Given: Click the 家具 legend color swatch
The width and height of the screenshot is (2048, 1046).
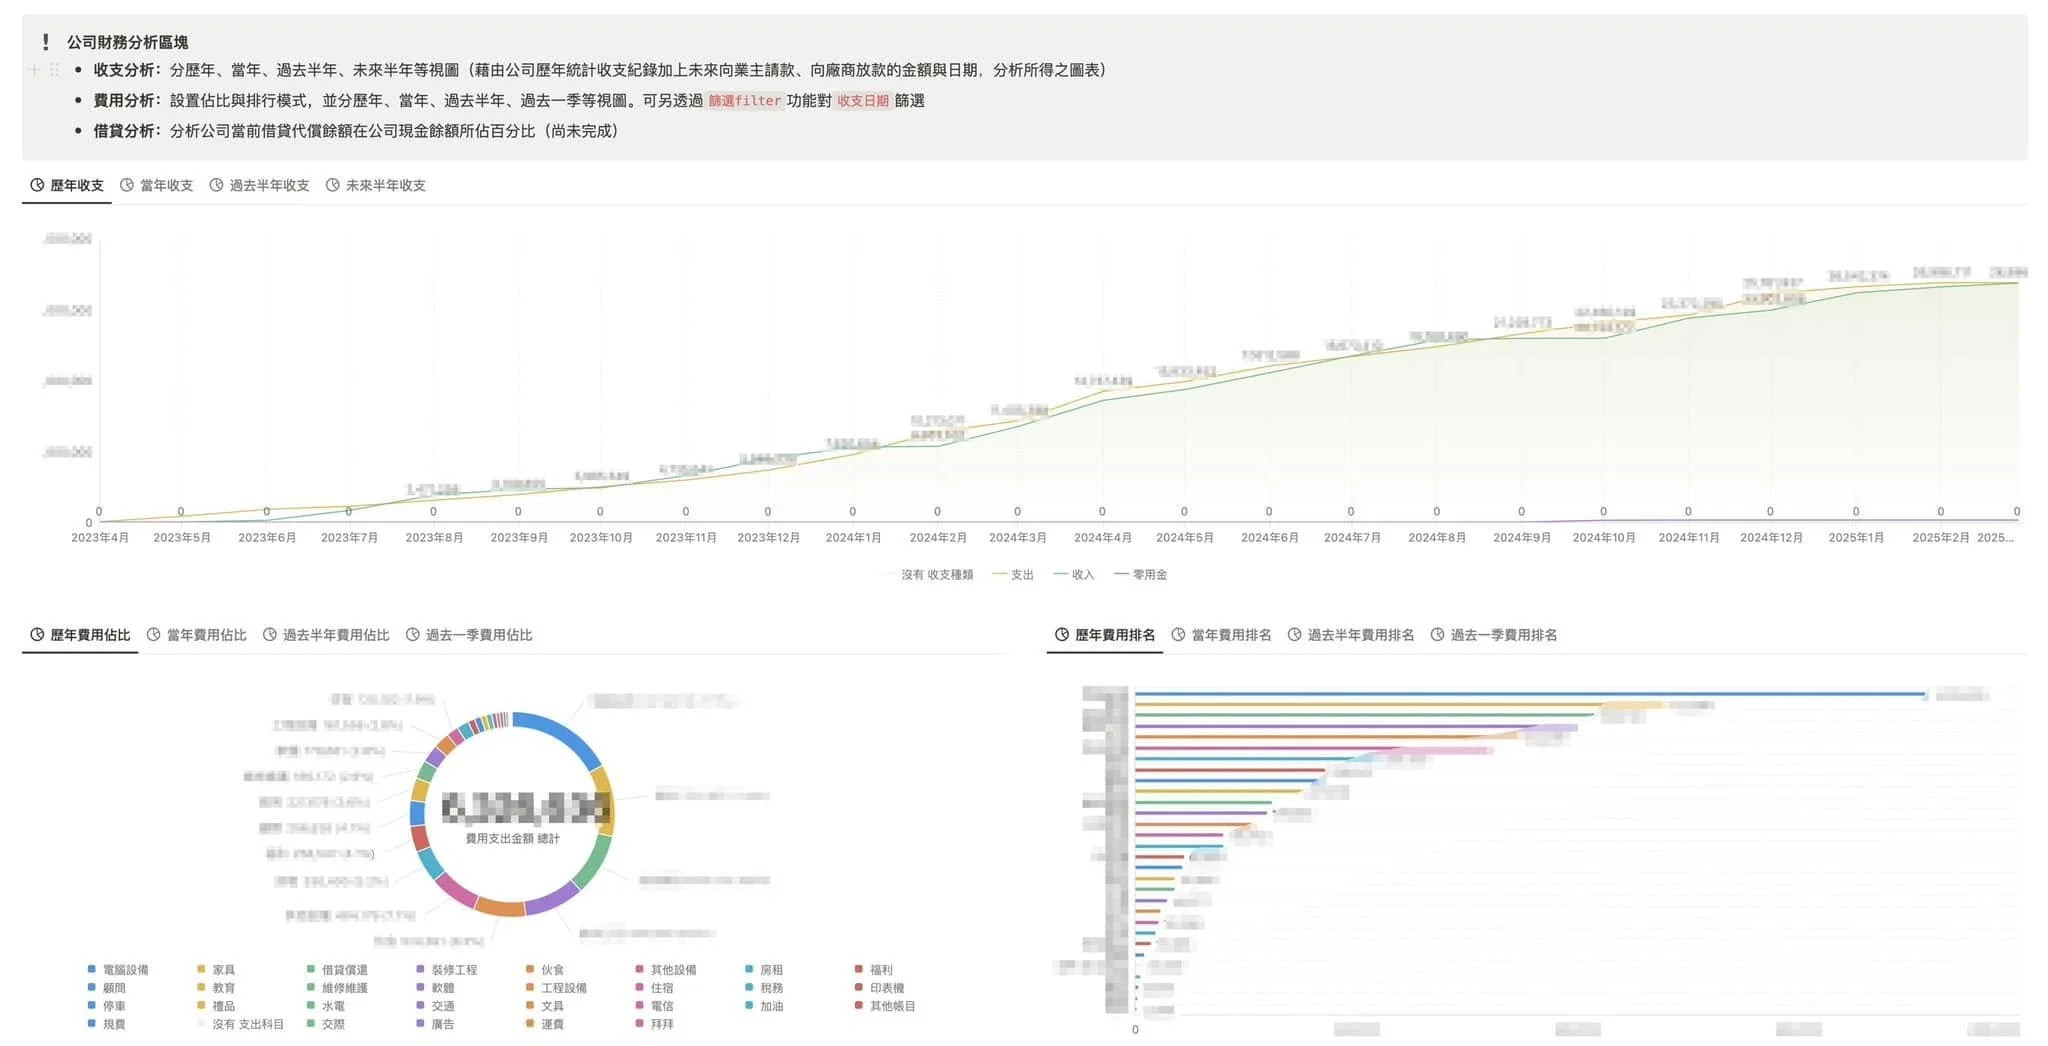Looking at the screenshot, I should coord(201,969).
